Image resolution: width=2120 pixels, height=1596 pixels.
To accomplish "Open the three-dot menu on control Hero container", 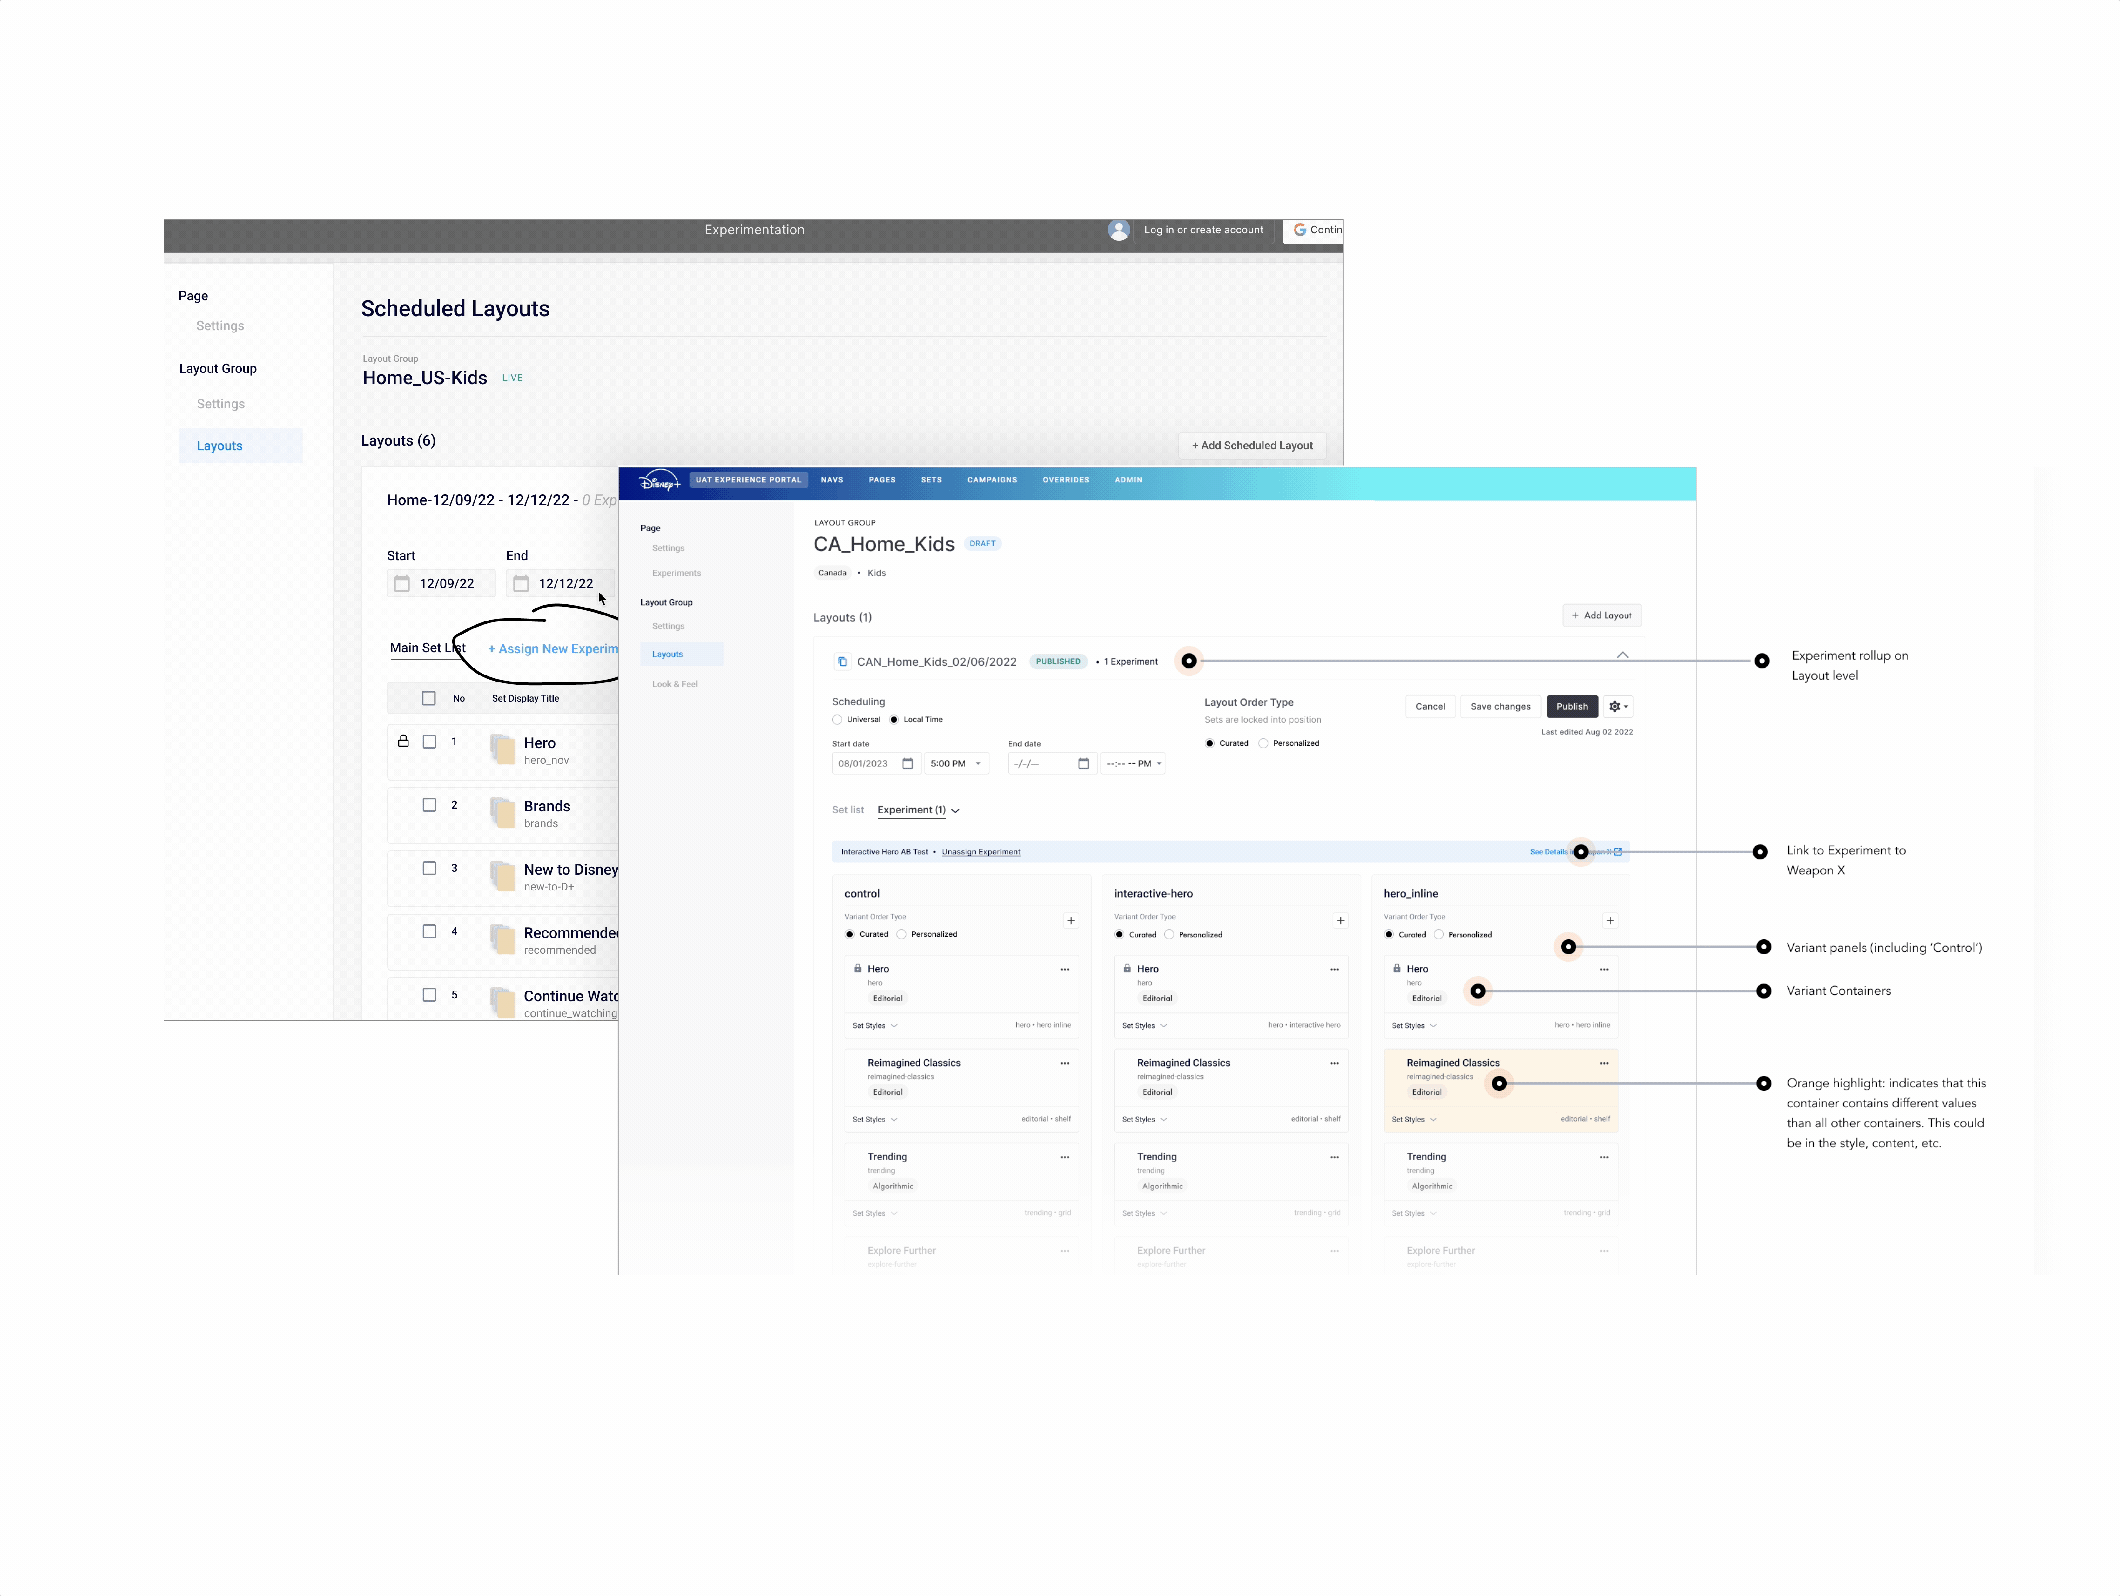I will (x=1065, y=970).
